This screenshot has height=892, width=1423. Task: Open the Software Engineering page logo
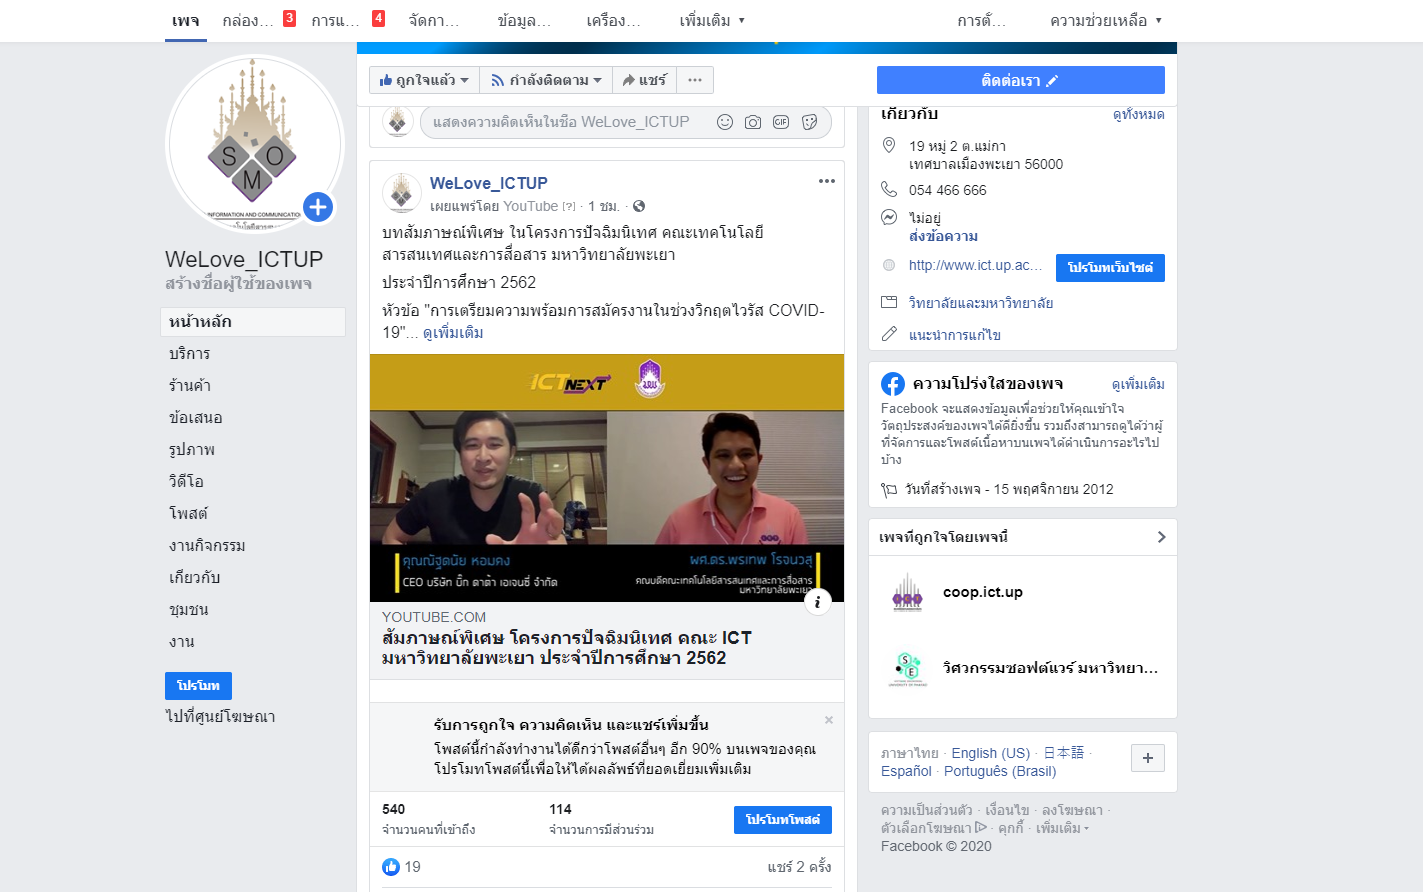point(907,668)
